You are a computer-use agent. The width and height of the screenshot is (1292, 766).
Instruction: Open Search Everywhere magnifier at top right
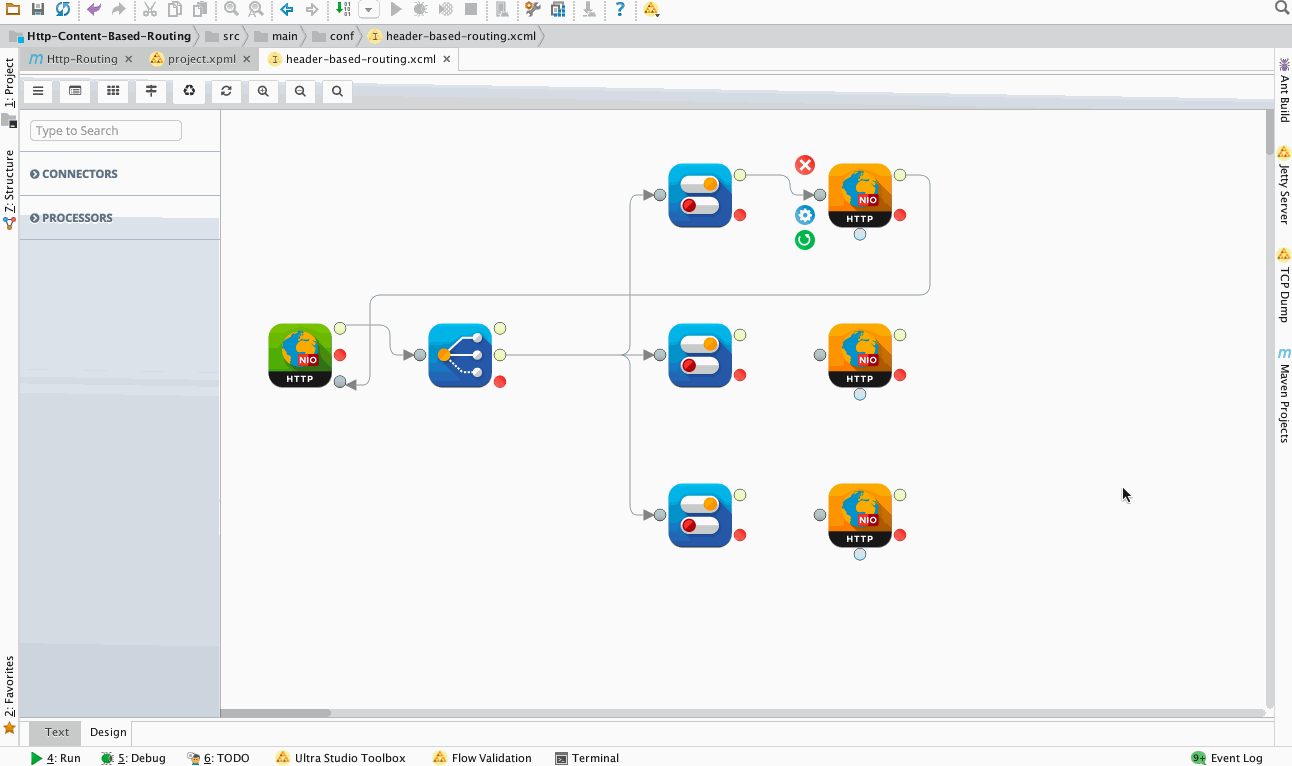[1281, 8]
